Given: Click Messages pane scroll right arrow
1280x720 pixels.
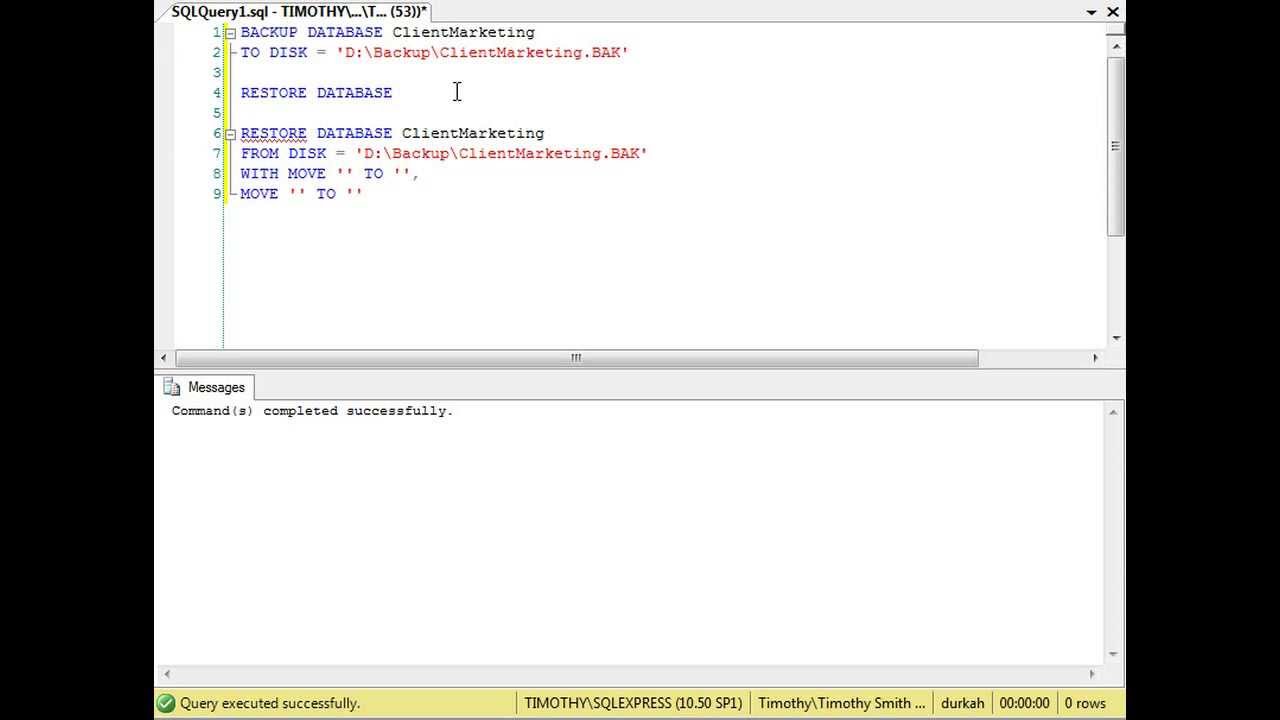Looking at the screenshot, I should (1093, 674).
